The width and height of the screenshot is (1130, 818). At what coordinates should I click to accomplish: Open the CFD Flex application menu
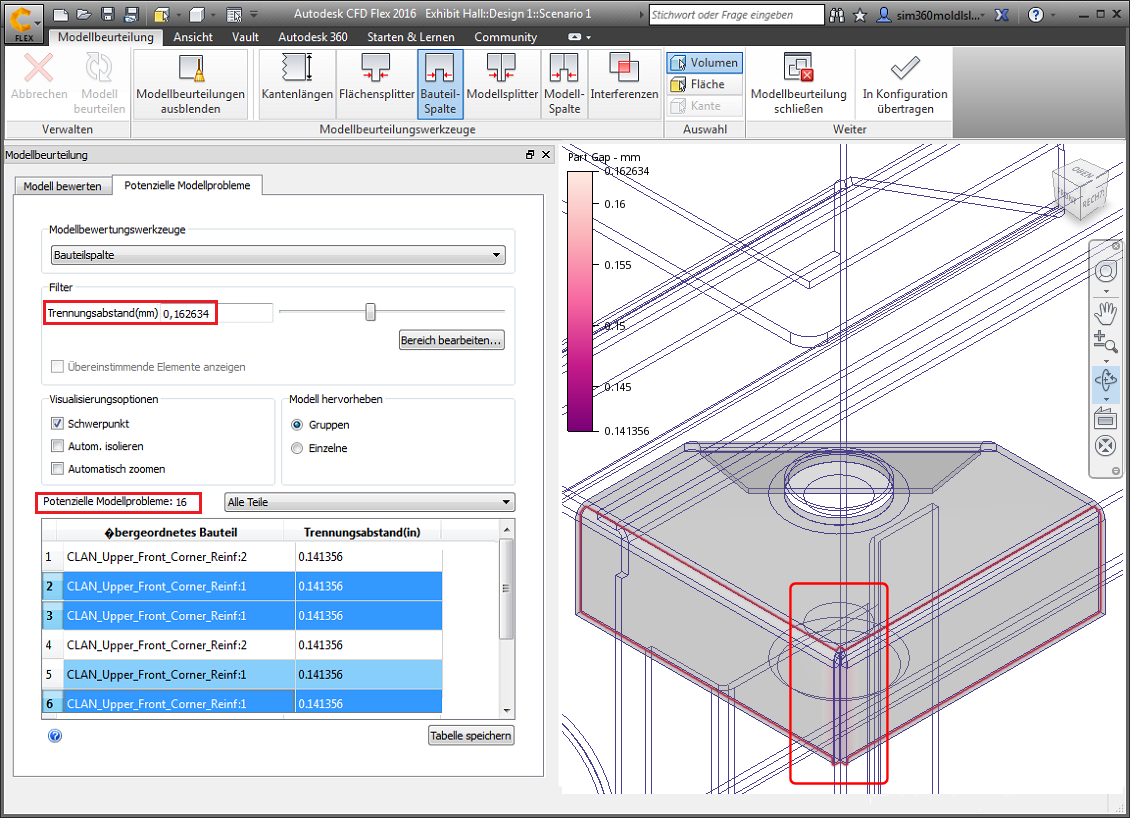(x=24, y=23)
